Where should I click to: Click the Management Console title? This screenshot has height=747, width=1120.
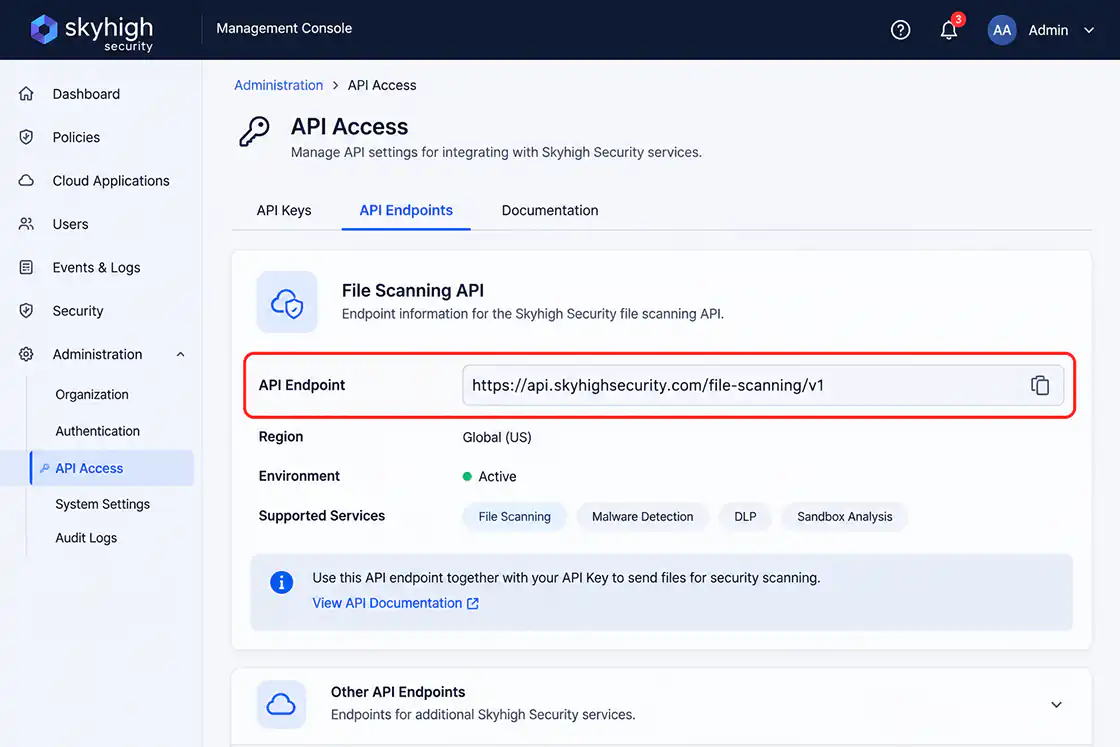[x=284, y=29]
